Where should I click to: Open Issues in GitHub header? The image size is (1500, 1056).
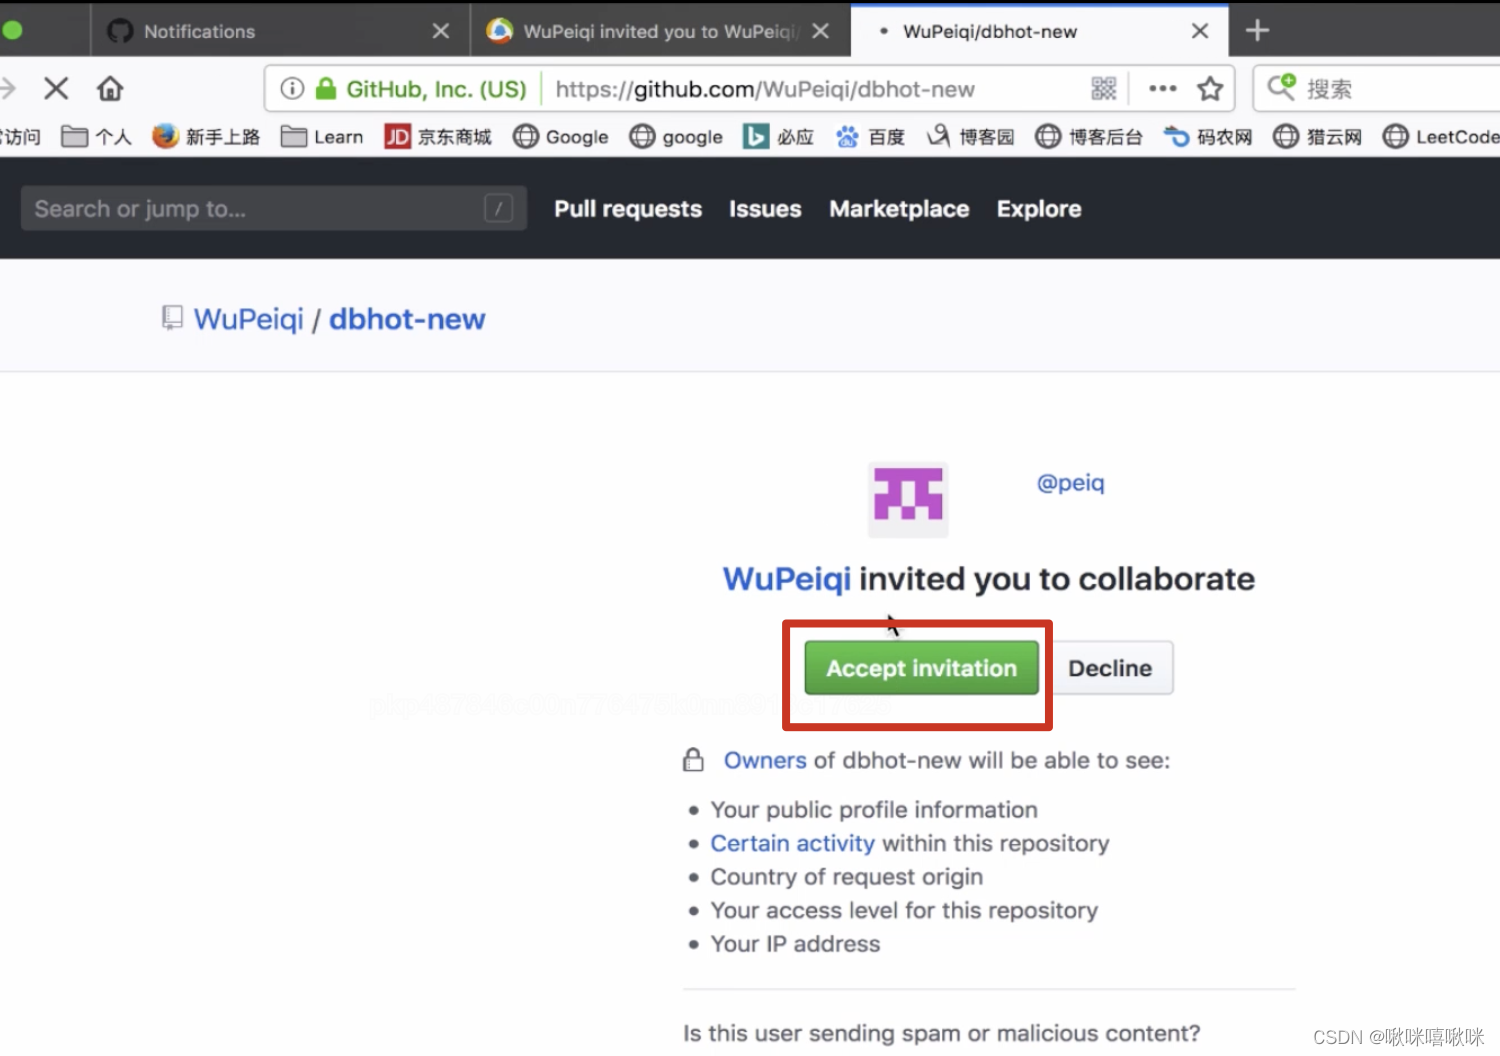[765, 209]
